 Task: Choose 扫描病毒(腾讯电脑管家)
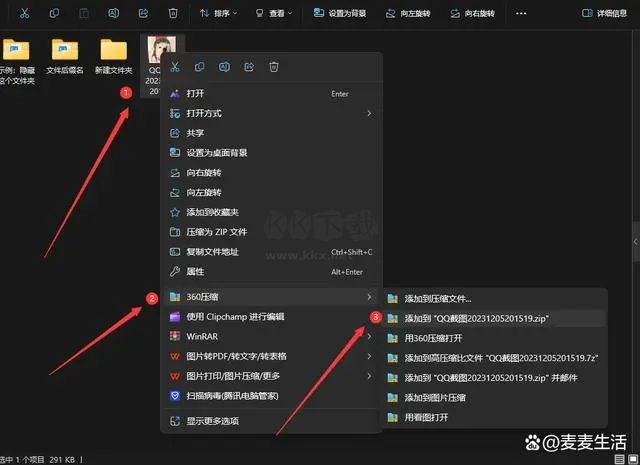[x=271, y=396]
